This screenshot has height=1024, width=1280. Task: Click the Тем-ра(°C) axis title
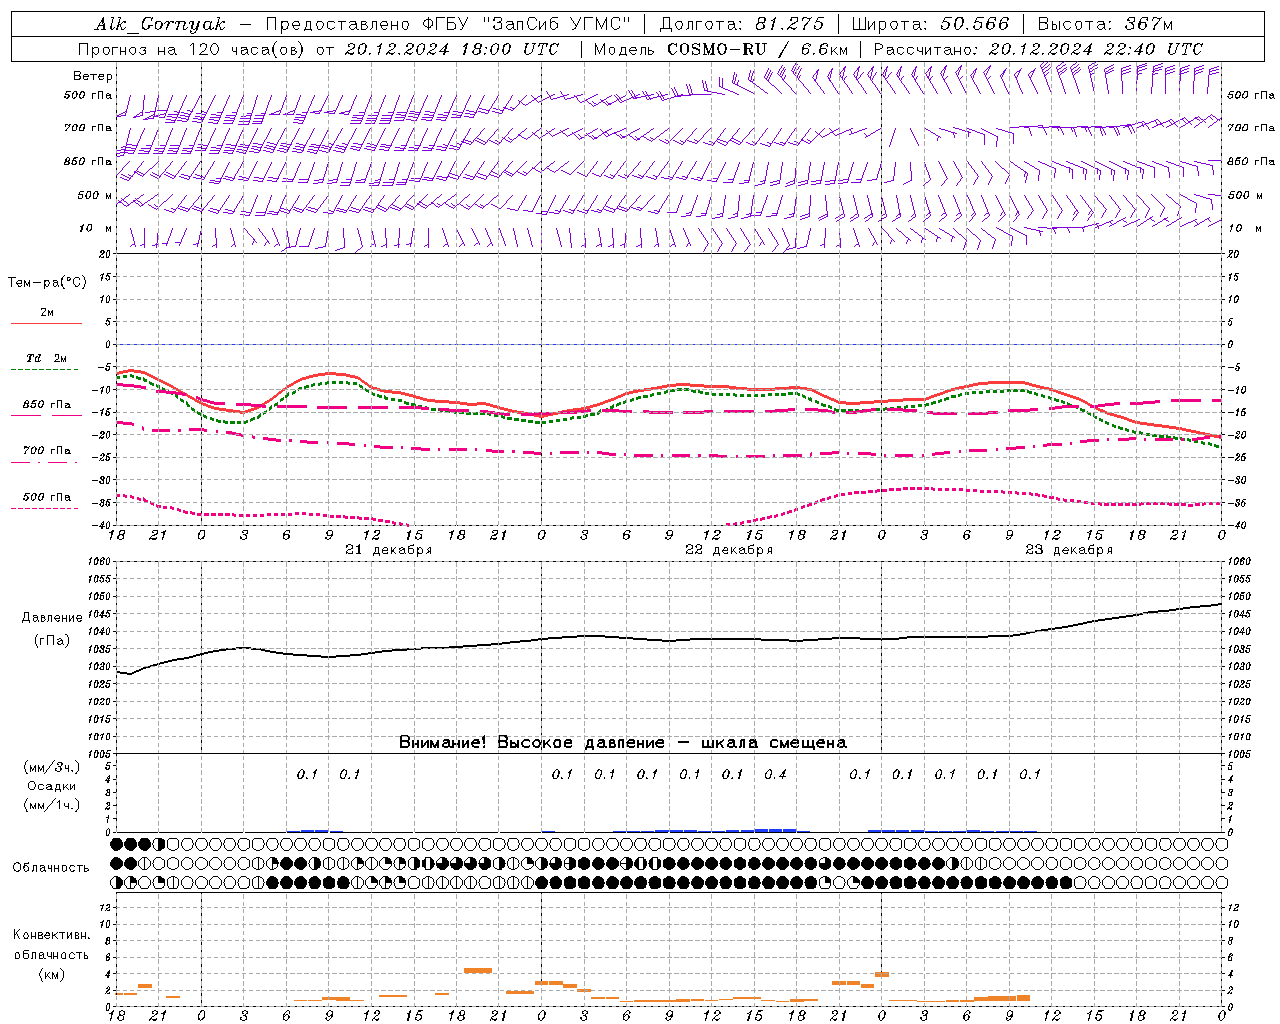point(47,283)
